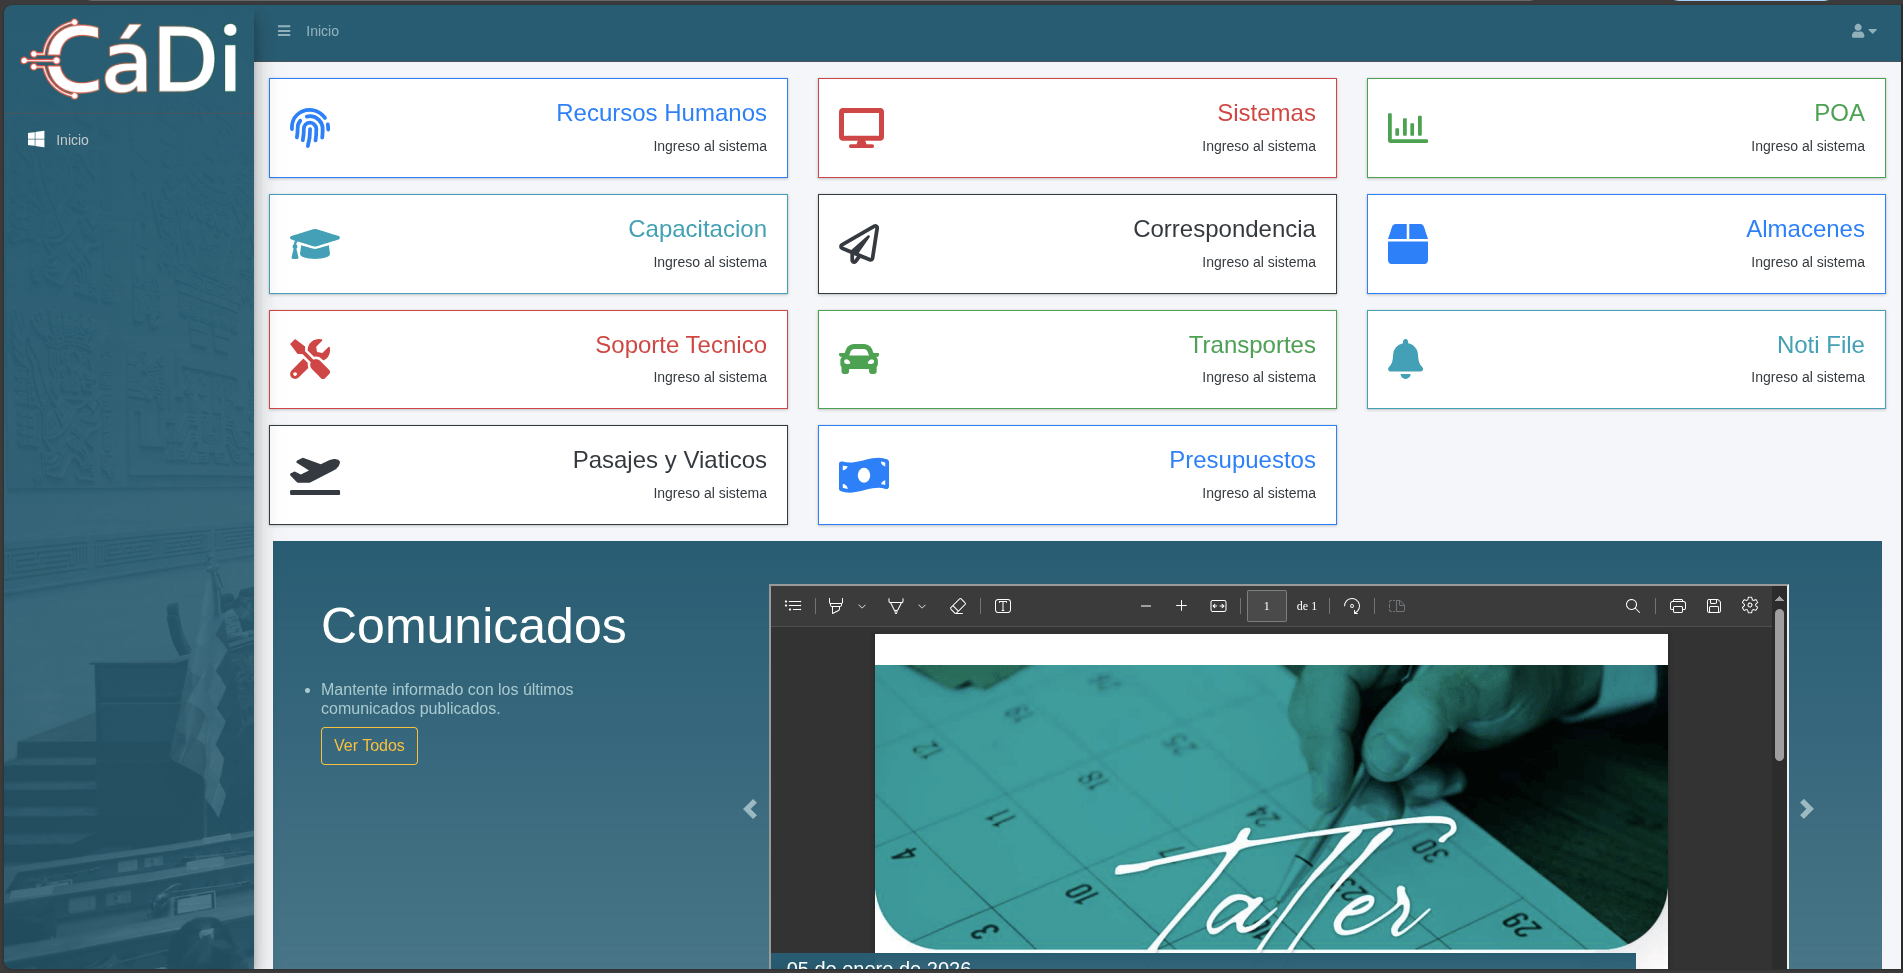Toggle PDF dual page view icon

tap(1397, 606)
